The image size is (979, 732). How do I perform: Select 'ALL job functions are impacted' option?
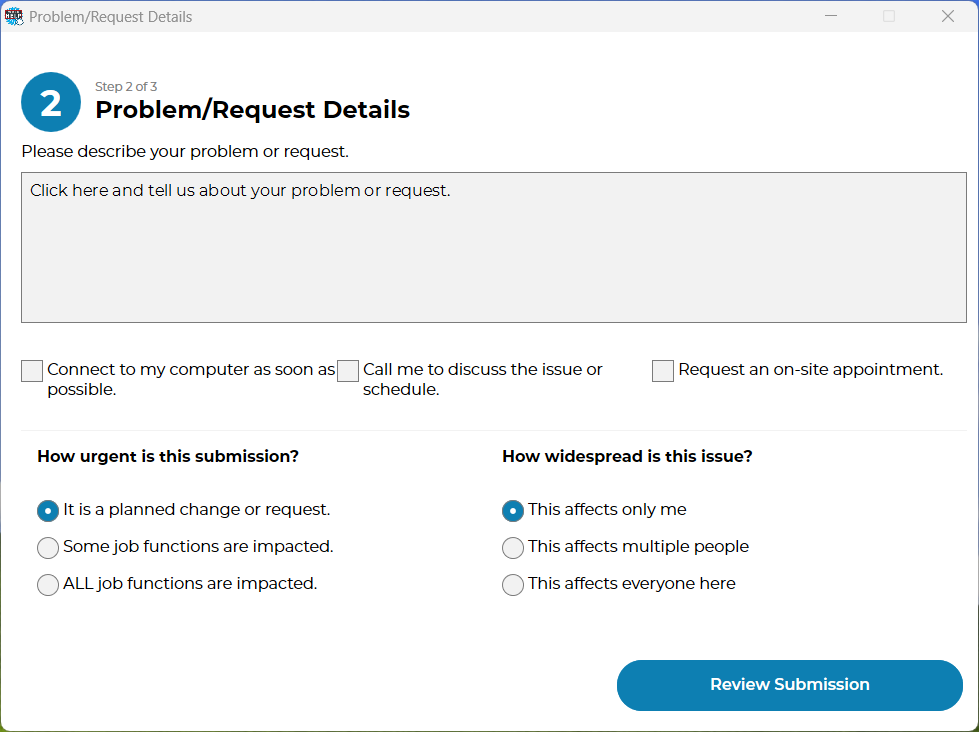48,585
